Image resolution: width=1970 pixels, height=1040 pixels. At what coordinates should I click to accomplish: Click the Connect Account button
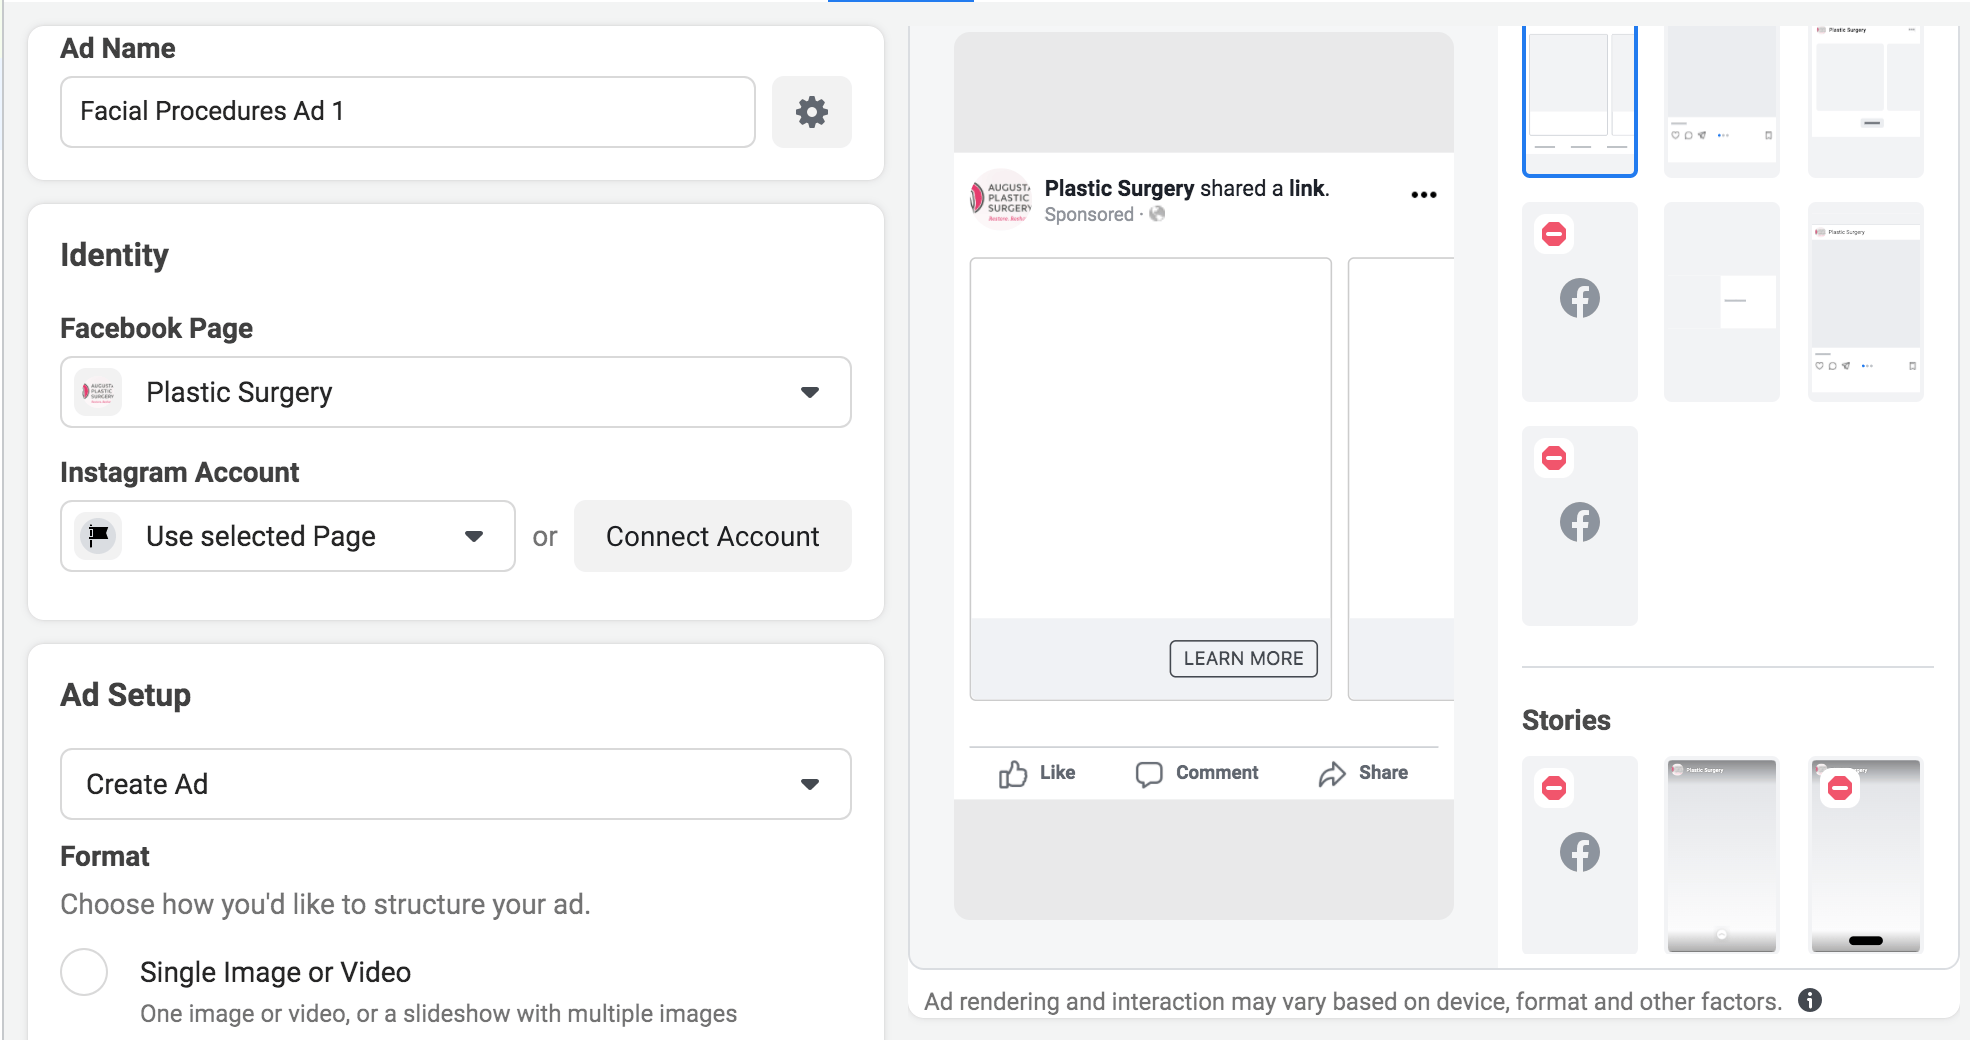pos(712,536)
